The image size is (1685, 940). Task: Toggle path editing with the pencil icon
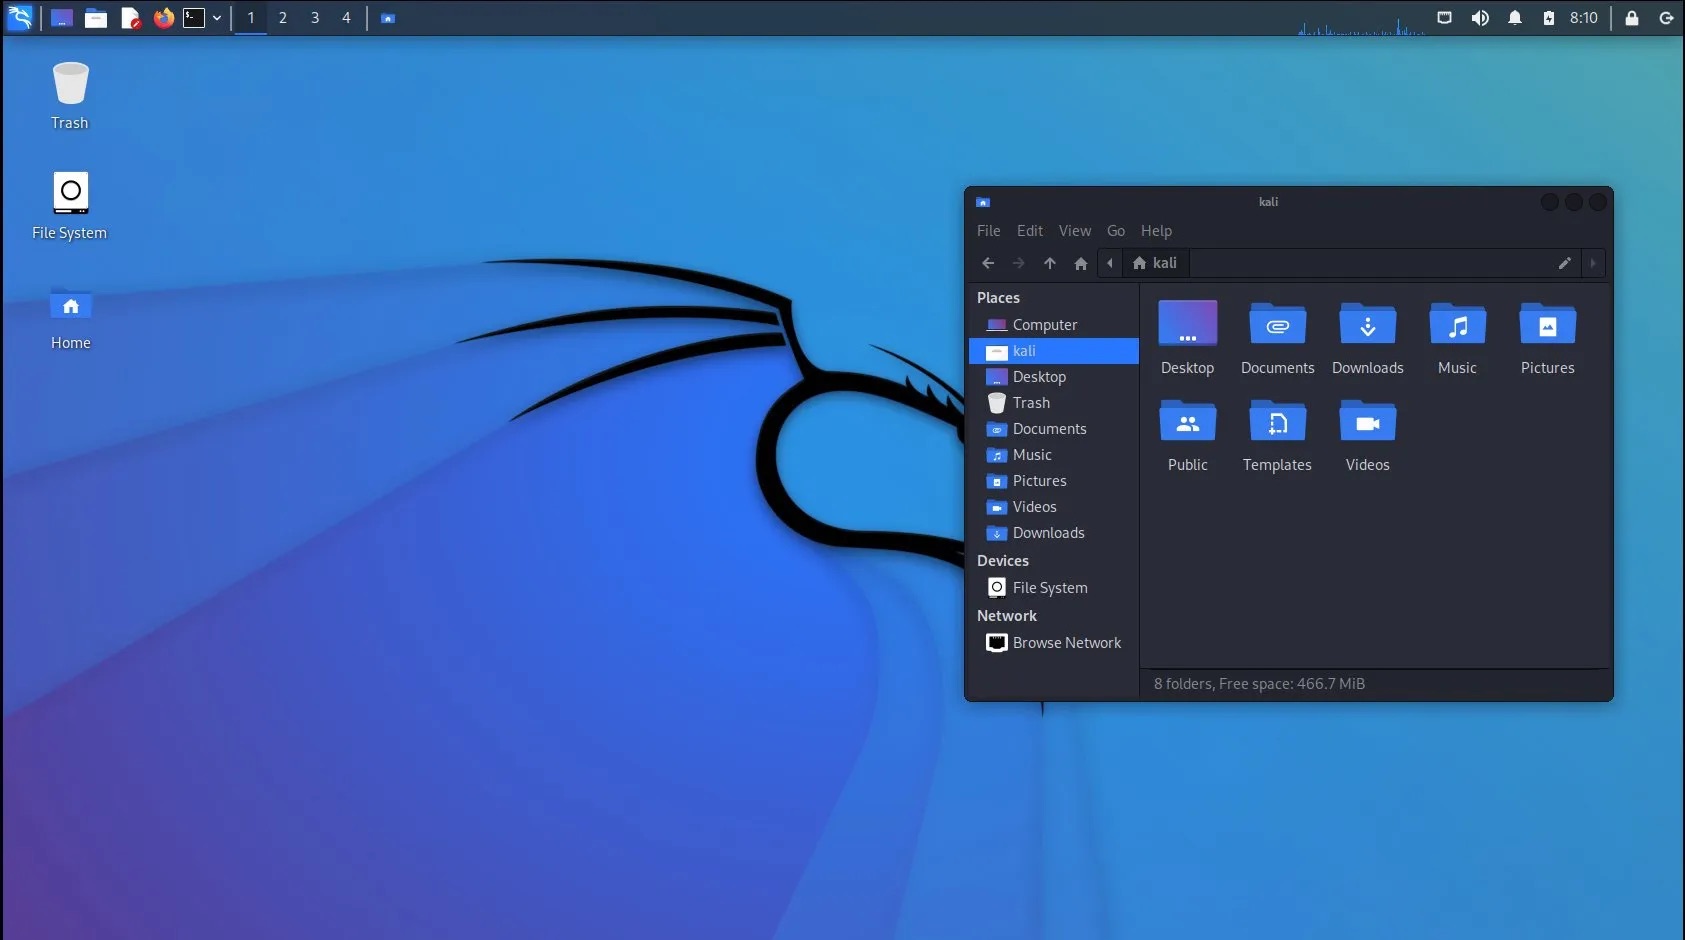click(x=1563, y=263)
